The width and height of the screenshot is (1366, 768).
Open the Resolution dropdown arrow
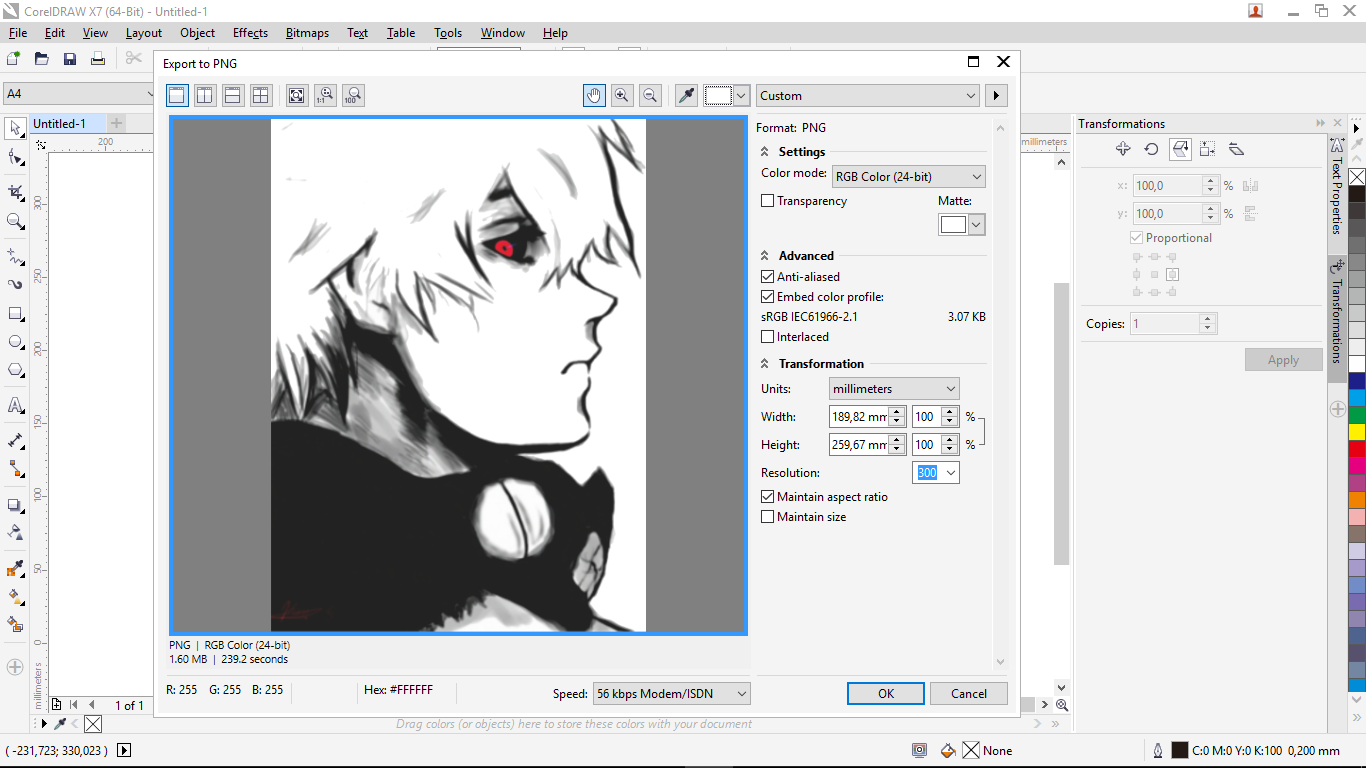[950, 473]
